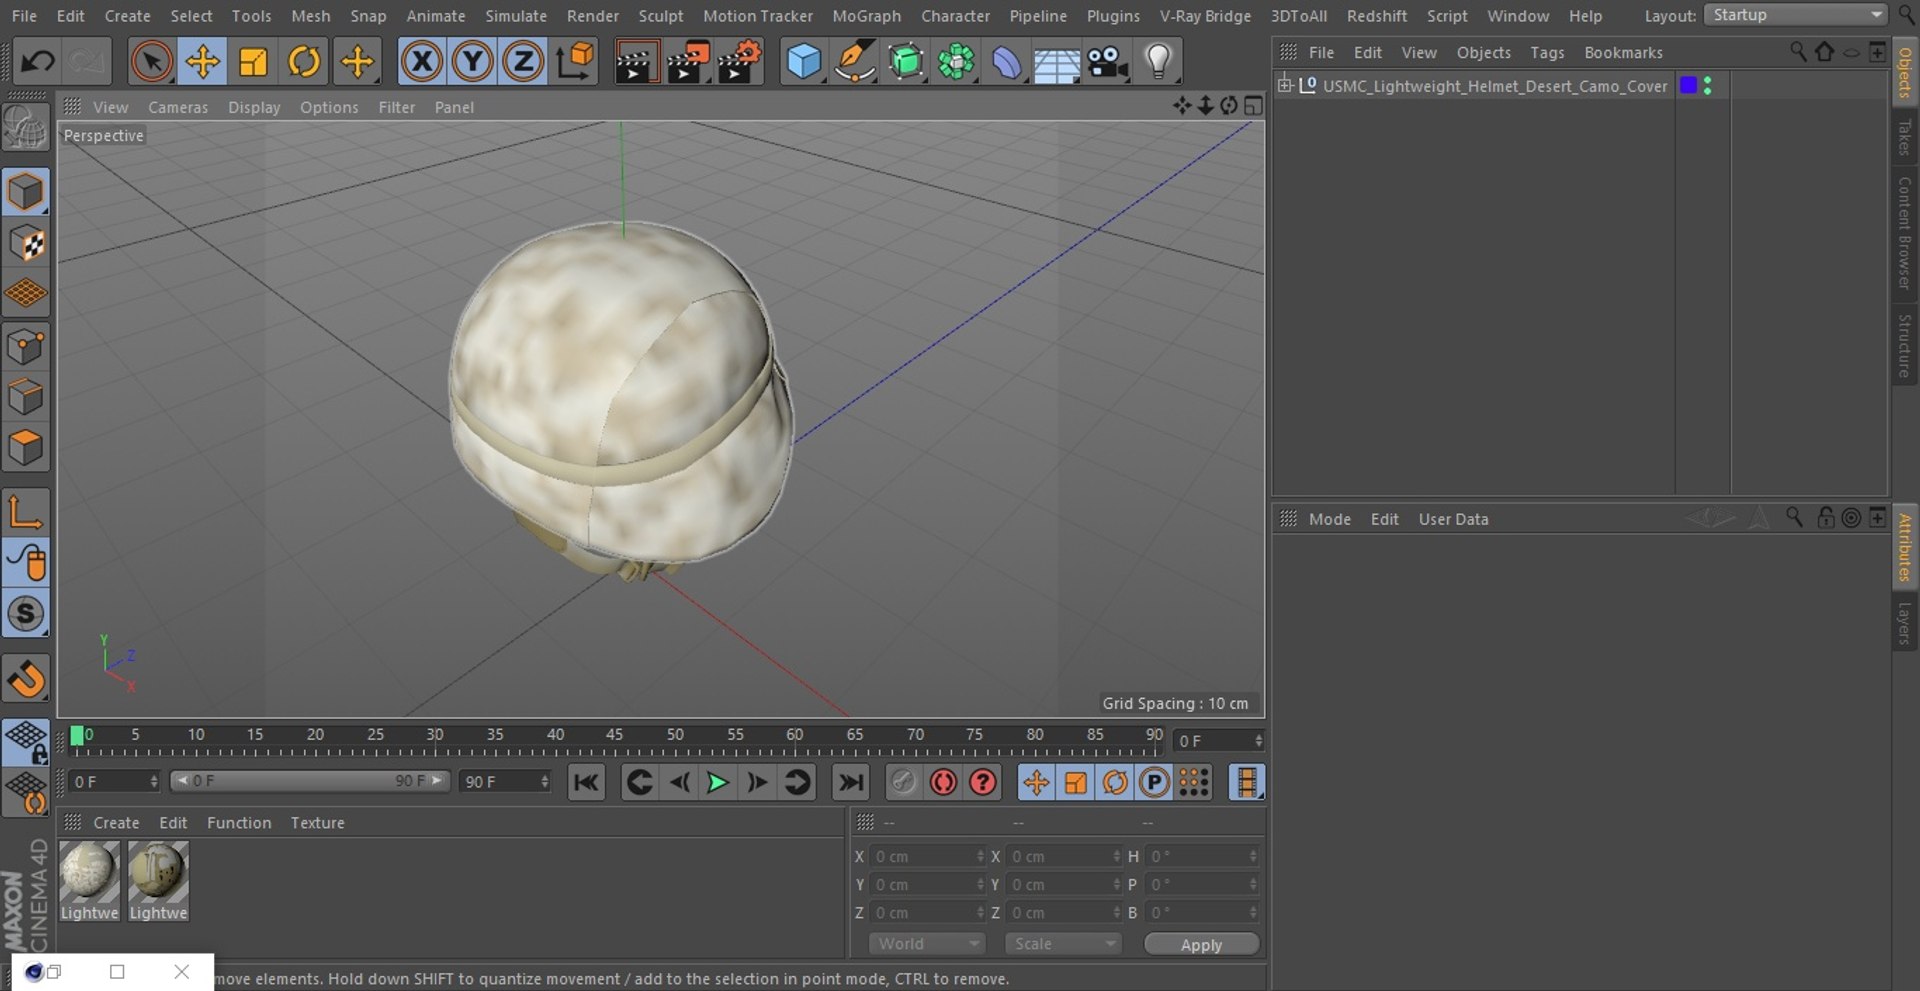Open the World coordinate dropdown
The width and height of the screenshot is (1920, 991).
[927, 944]
